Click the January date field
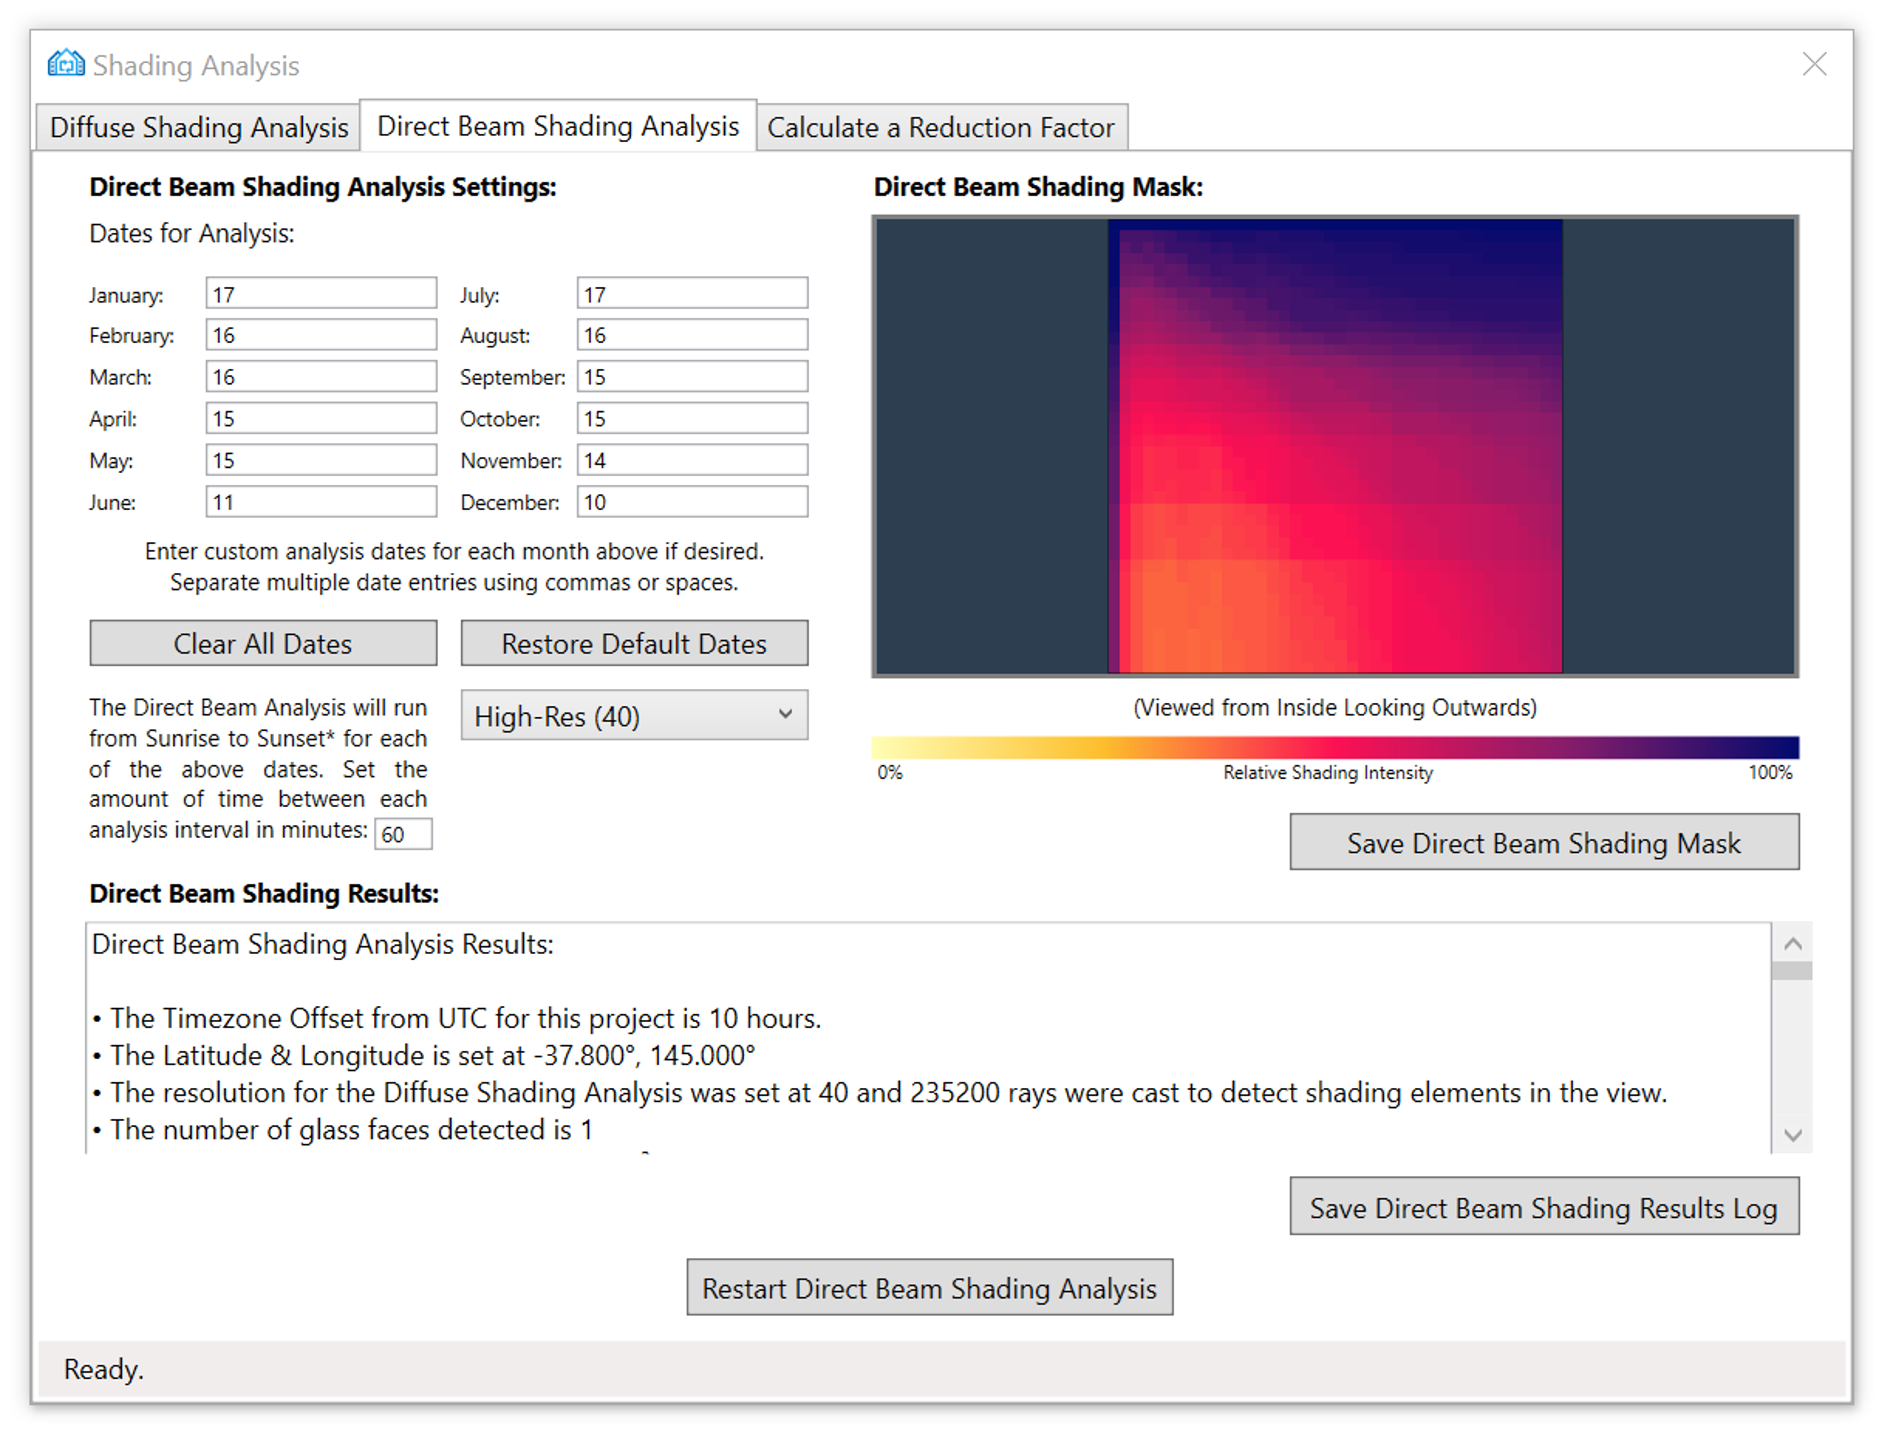 pos(320,293)
